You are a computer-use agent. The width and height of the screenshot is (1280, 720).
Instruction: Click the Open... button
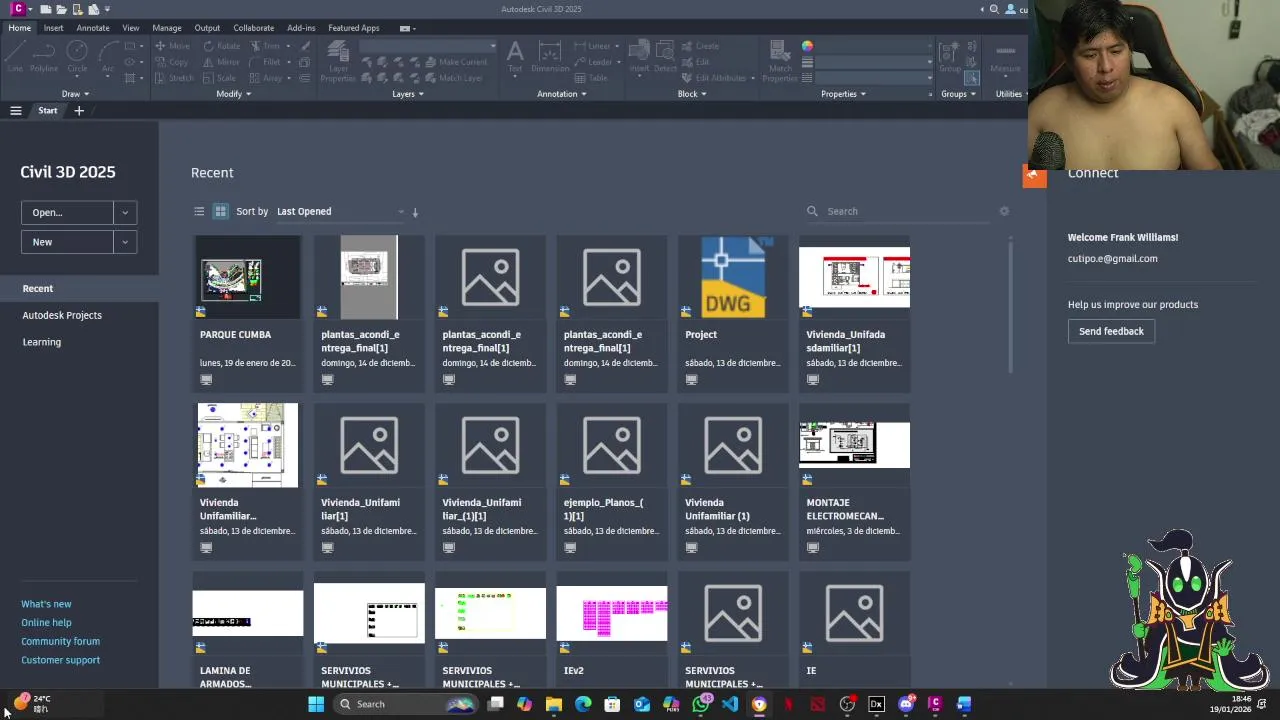point(67,212)
